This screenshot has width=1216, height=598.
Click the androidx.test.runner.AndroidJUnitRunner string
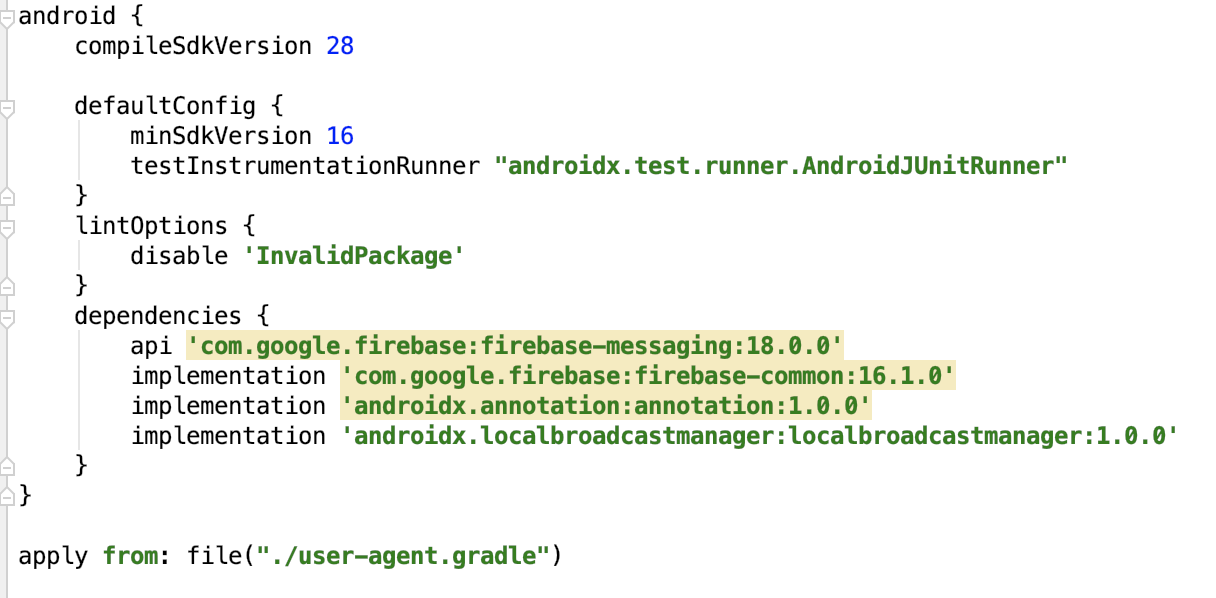pos(781,166)
